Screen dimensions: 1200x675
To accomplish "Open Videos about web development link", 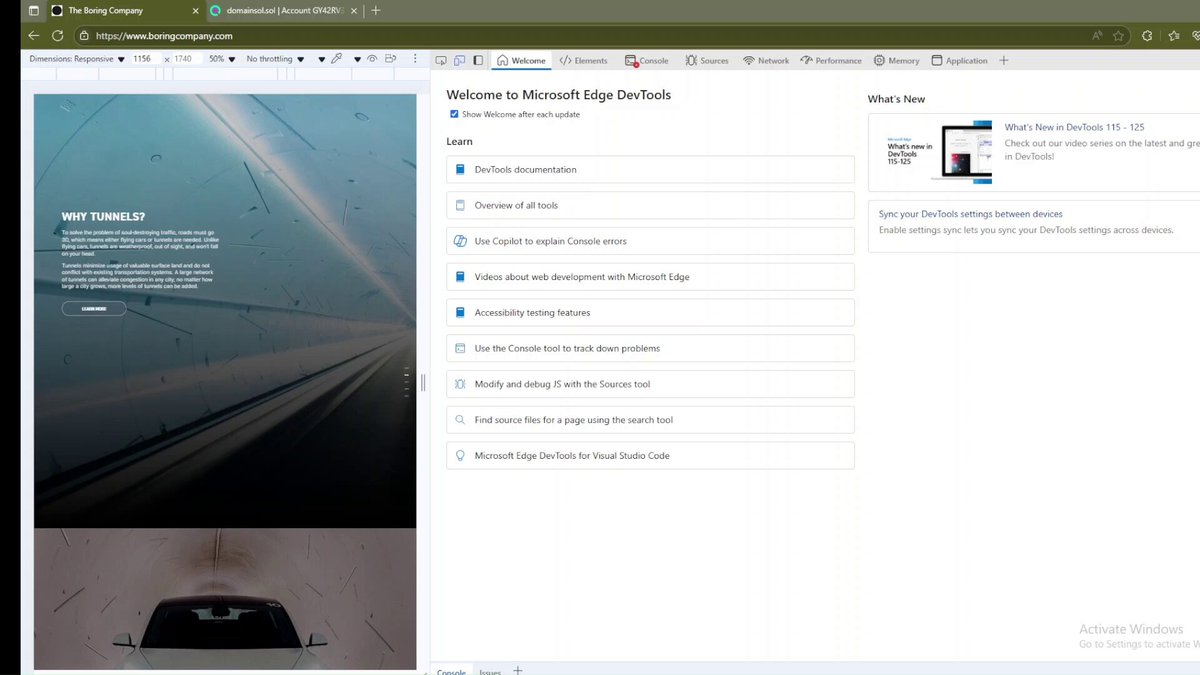I will (x=650, y=277).
